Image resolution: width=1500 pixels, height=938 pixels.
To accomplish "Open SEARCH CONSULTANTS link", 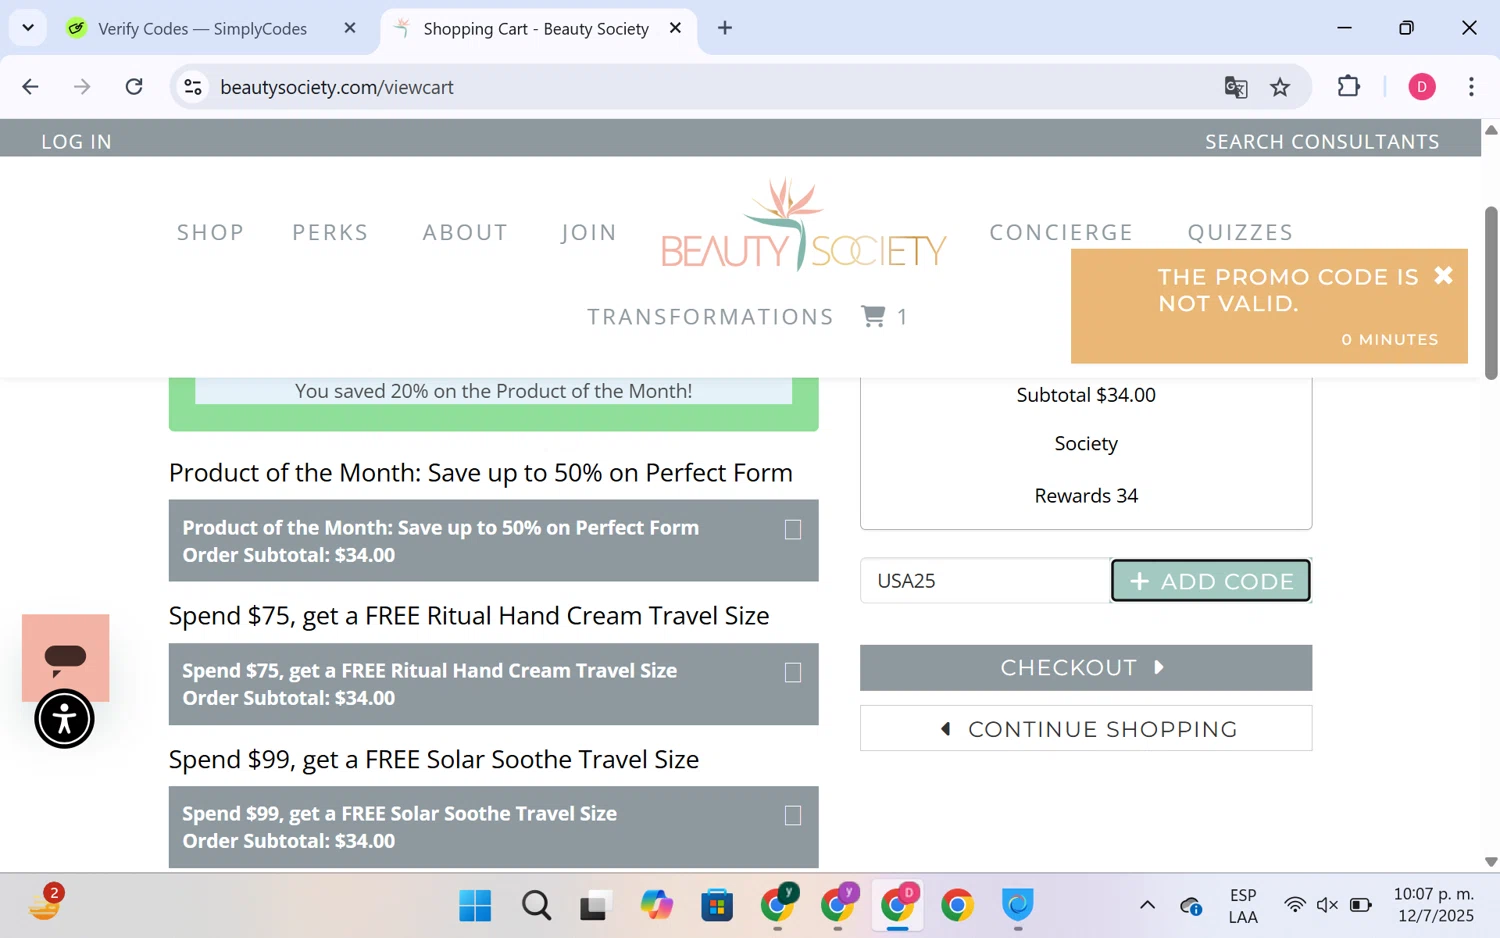I will (1322, 142).
